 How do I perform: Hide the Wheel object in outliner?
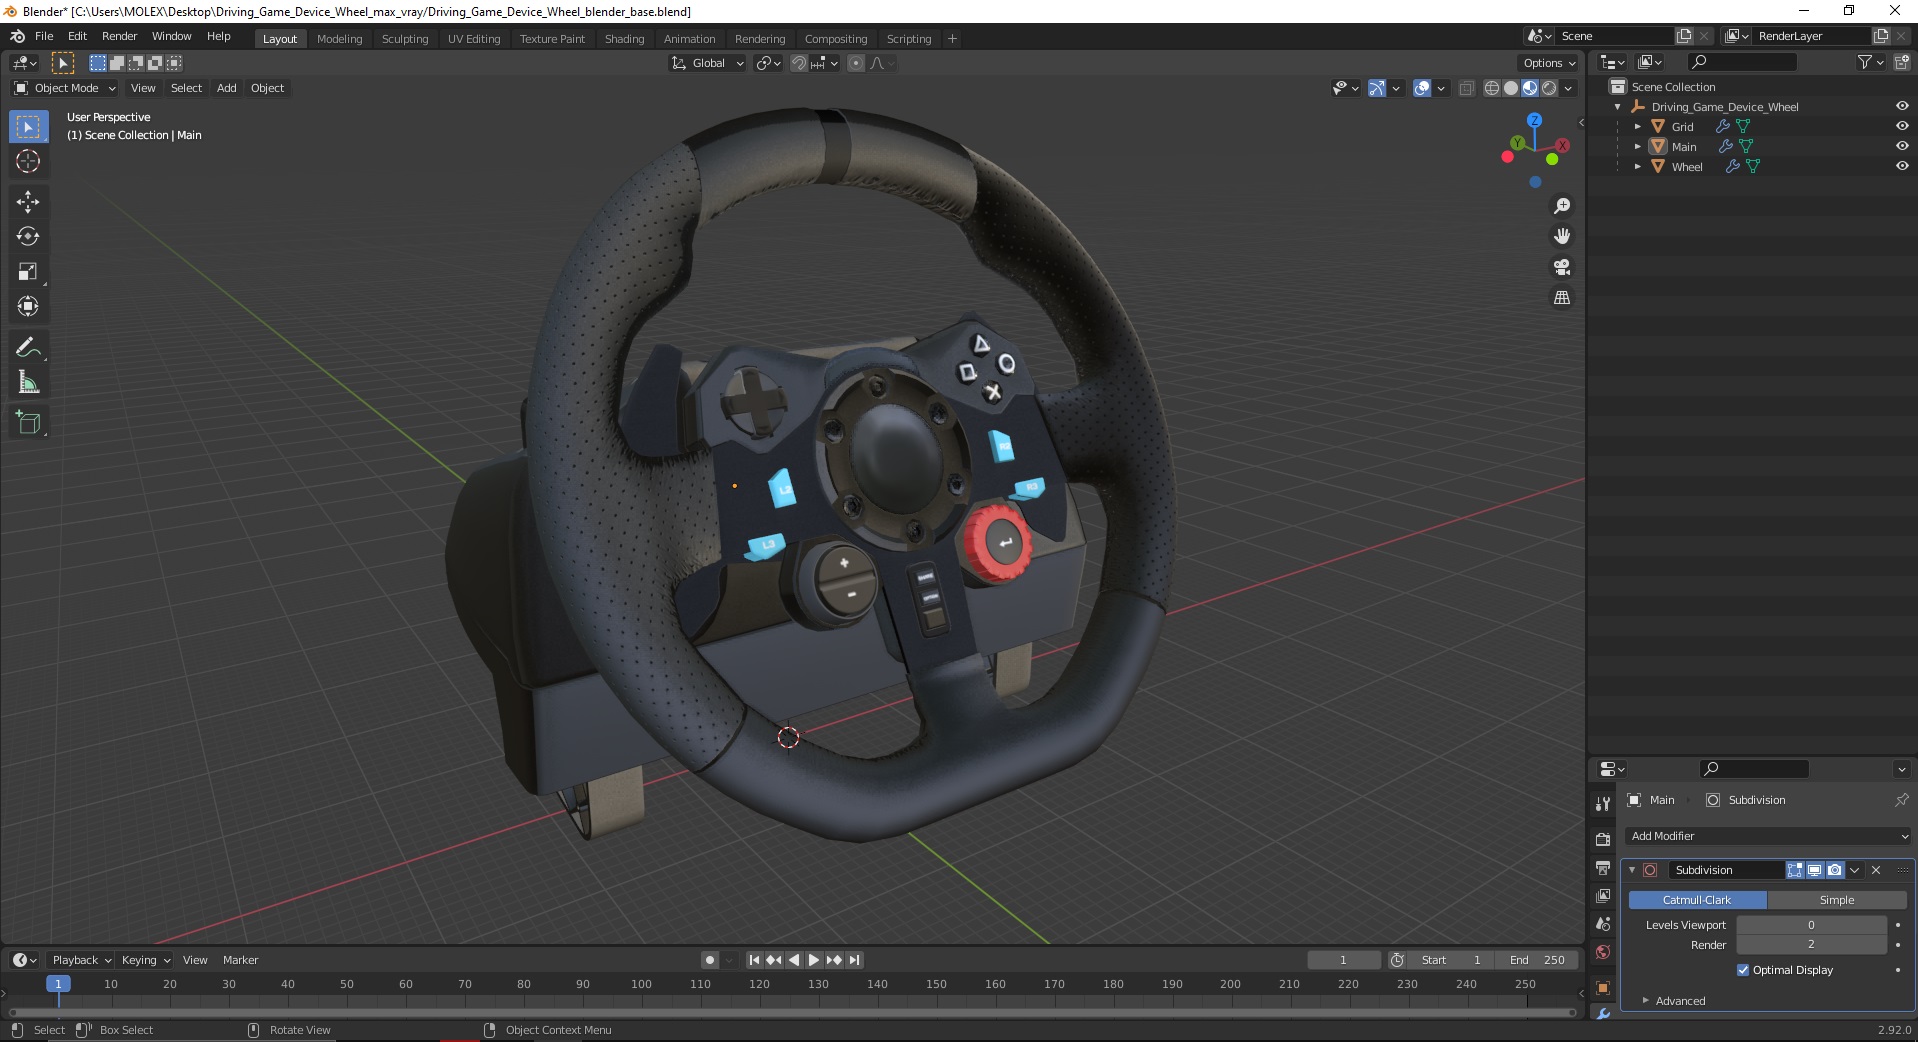1902,166
